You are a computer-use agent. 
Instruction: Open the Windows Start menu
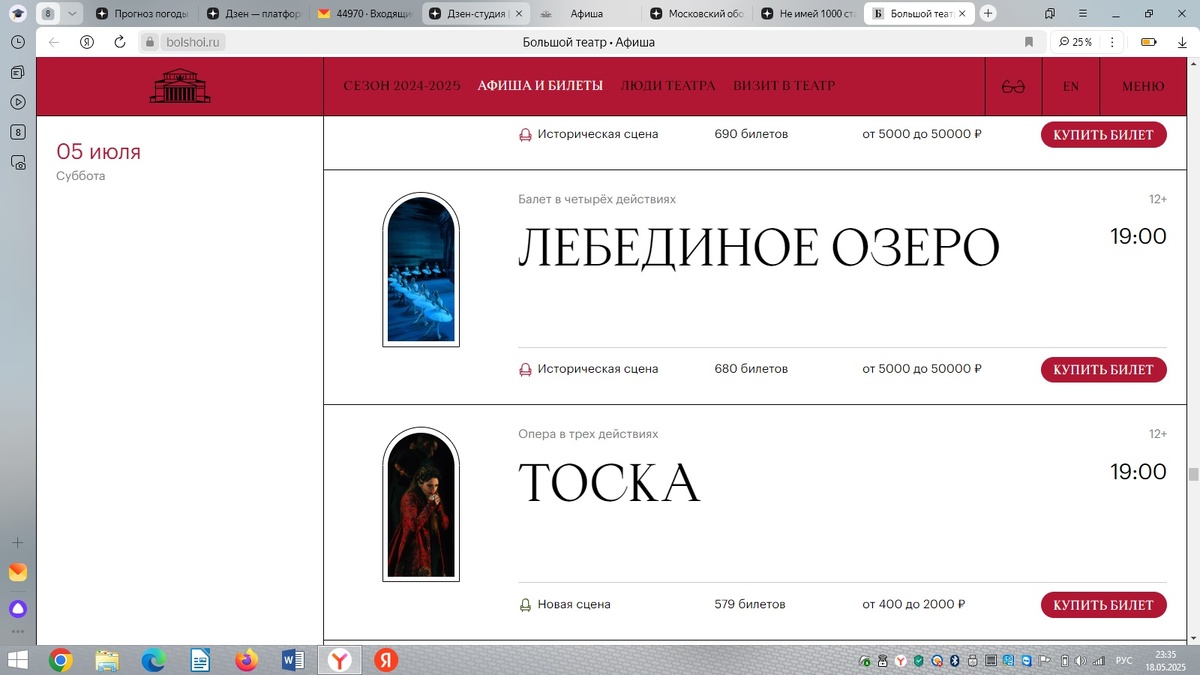[x=17, y=660]
